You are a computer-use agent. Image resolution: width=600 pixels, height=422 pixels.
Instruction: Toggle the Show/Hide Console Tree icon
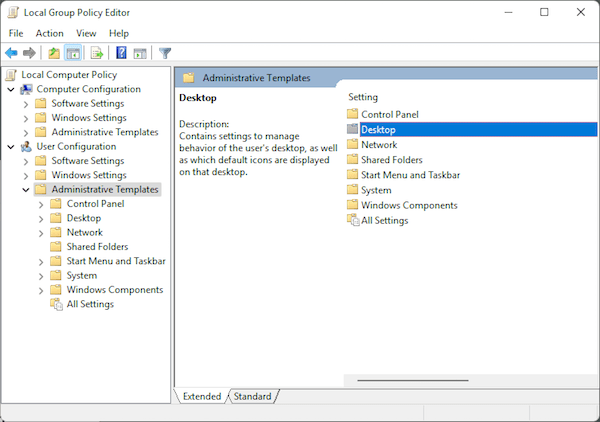73,53
